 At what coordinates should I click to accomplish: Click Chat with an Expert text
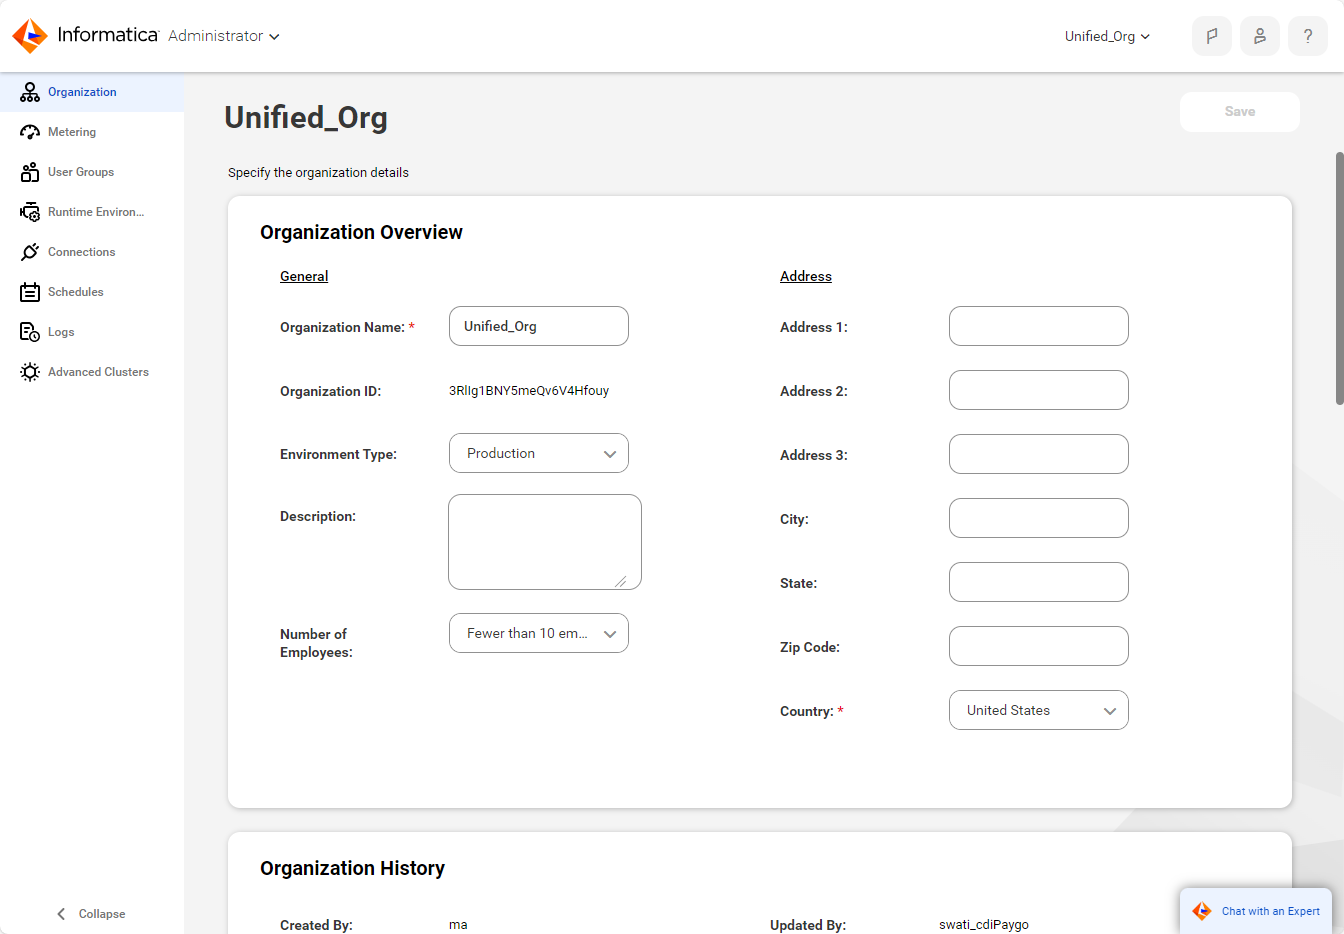click(1271, 911)
